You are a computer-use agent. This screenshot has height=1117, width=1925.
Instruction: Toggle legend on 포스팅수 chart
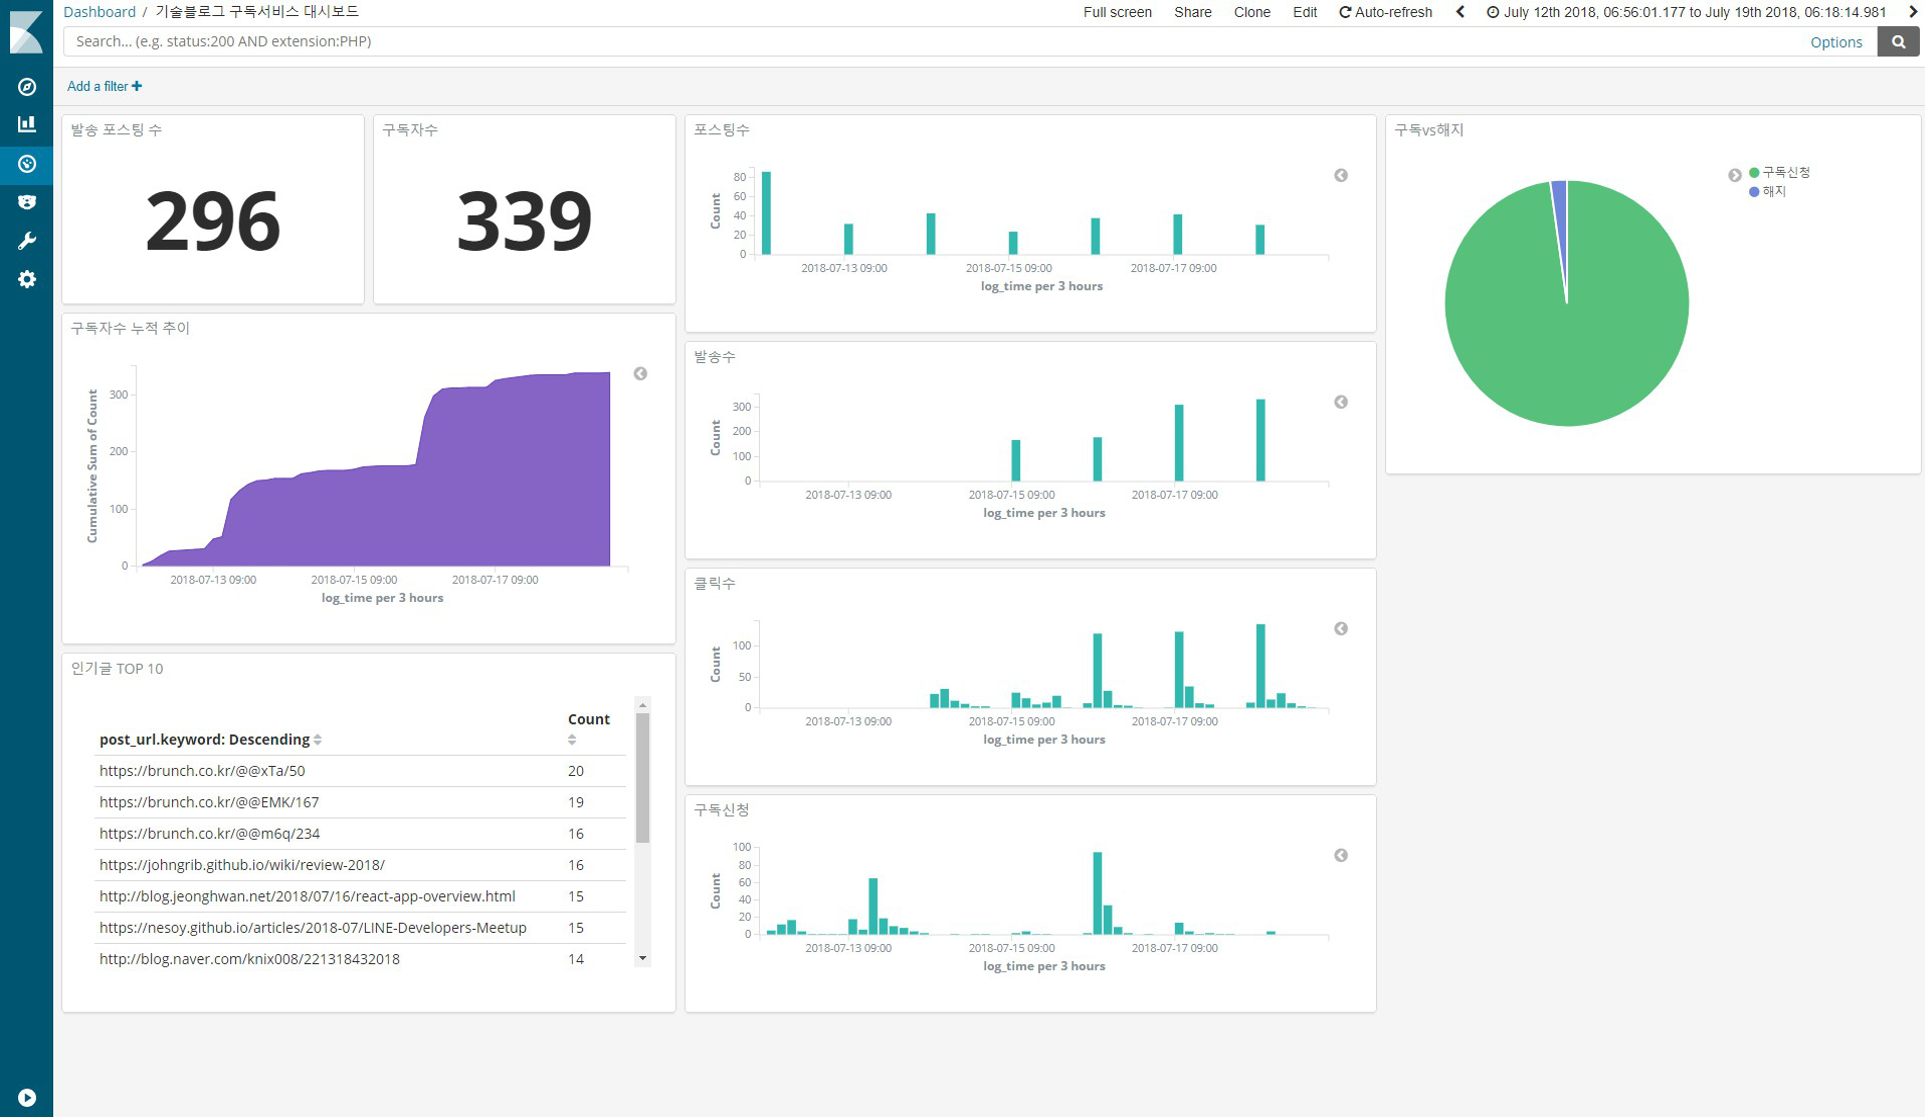[x=1340, y=176]
